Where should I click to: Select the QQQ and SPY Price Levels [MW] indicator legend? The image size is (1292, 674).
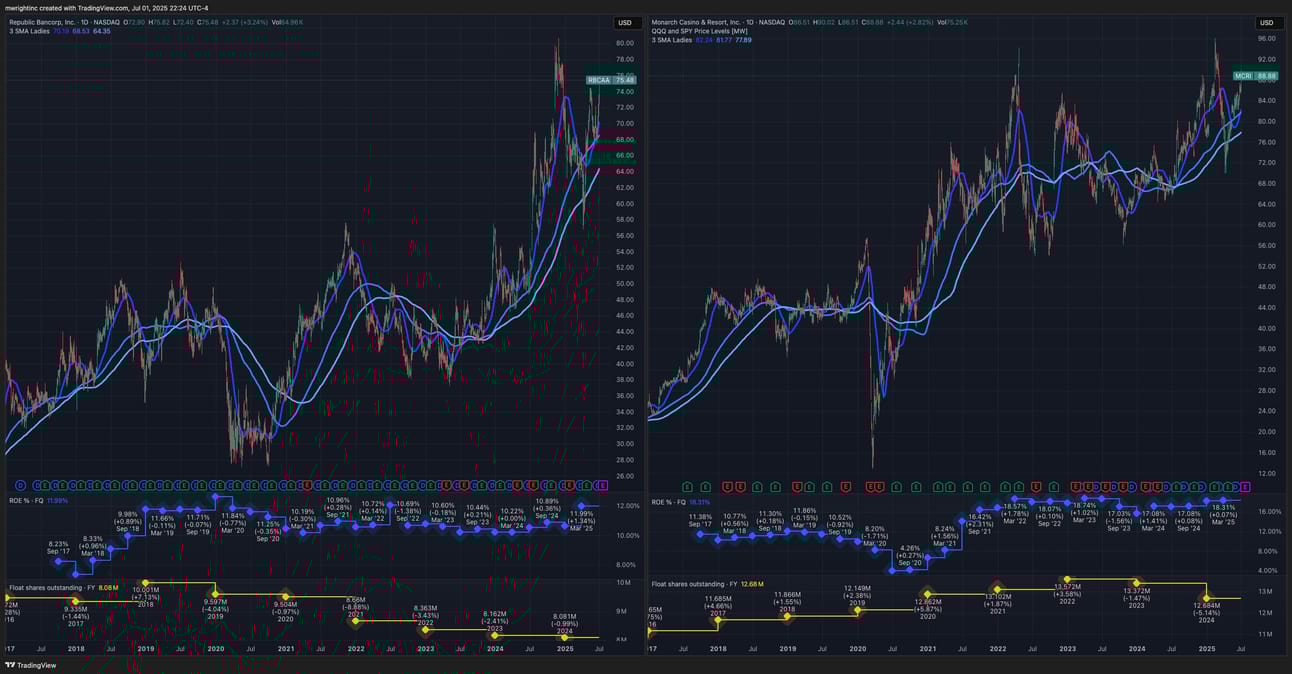700,31
